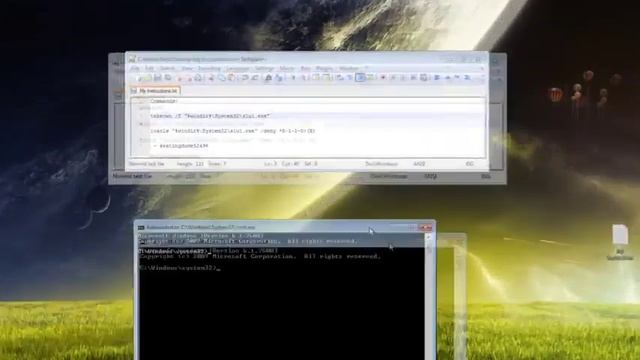The image size is (640, 360).
Task: Close the Command Prompt window
Action: pos(426,227)
